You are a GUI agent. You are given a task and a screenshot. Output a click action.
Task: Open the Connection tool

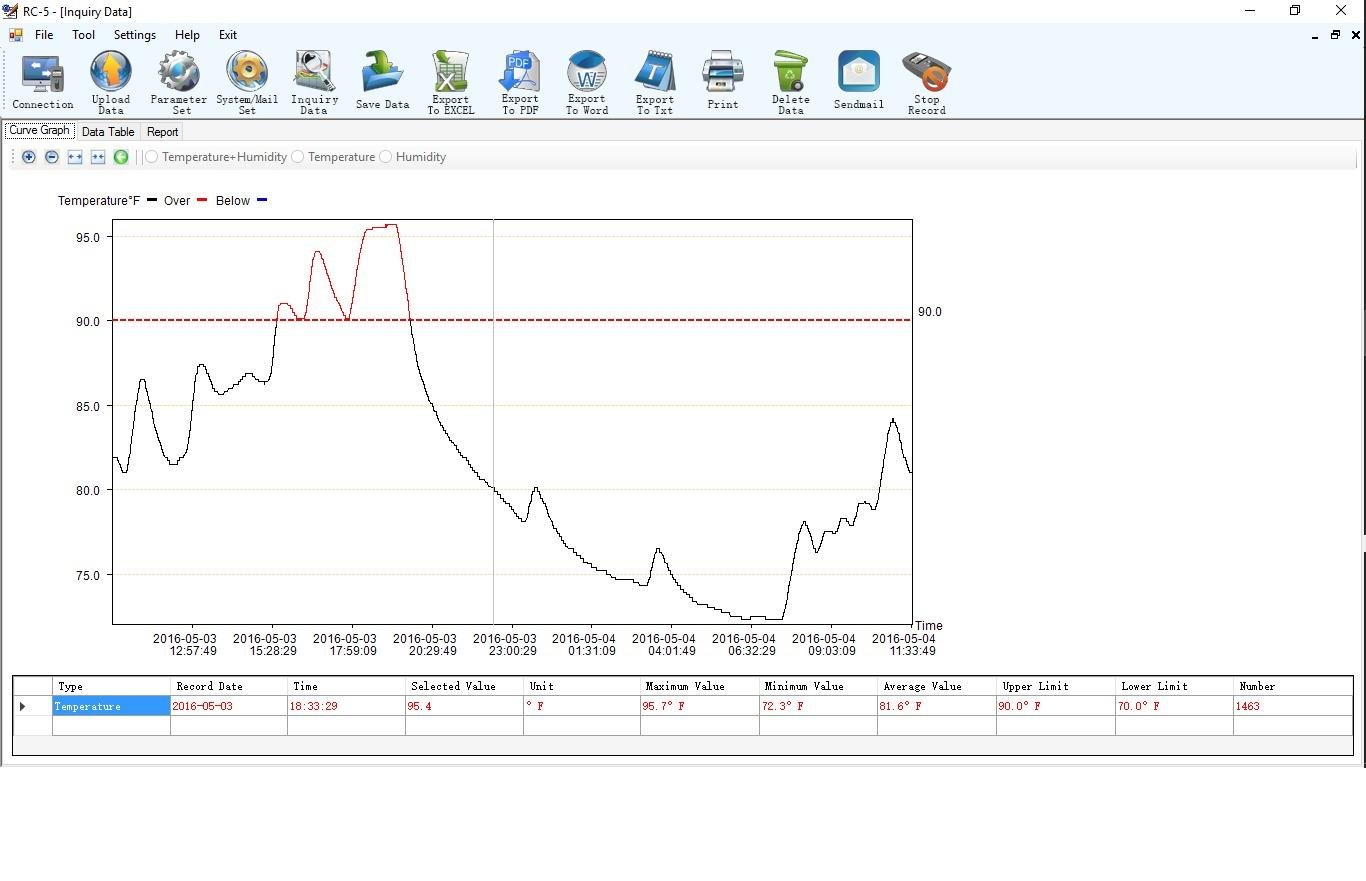coord(43,82)
